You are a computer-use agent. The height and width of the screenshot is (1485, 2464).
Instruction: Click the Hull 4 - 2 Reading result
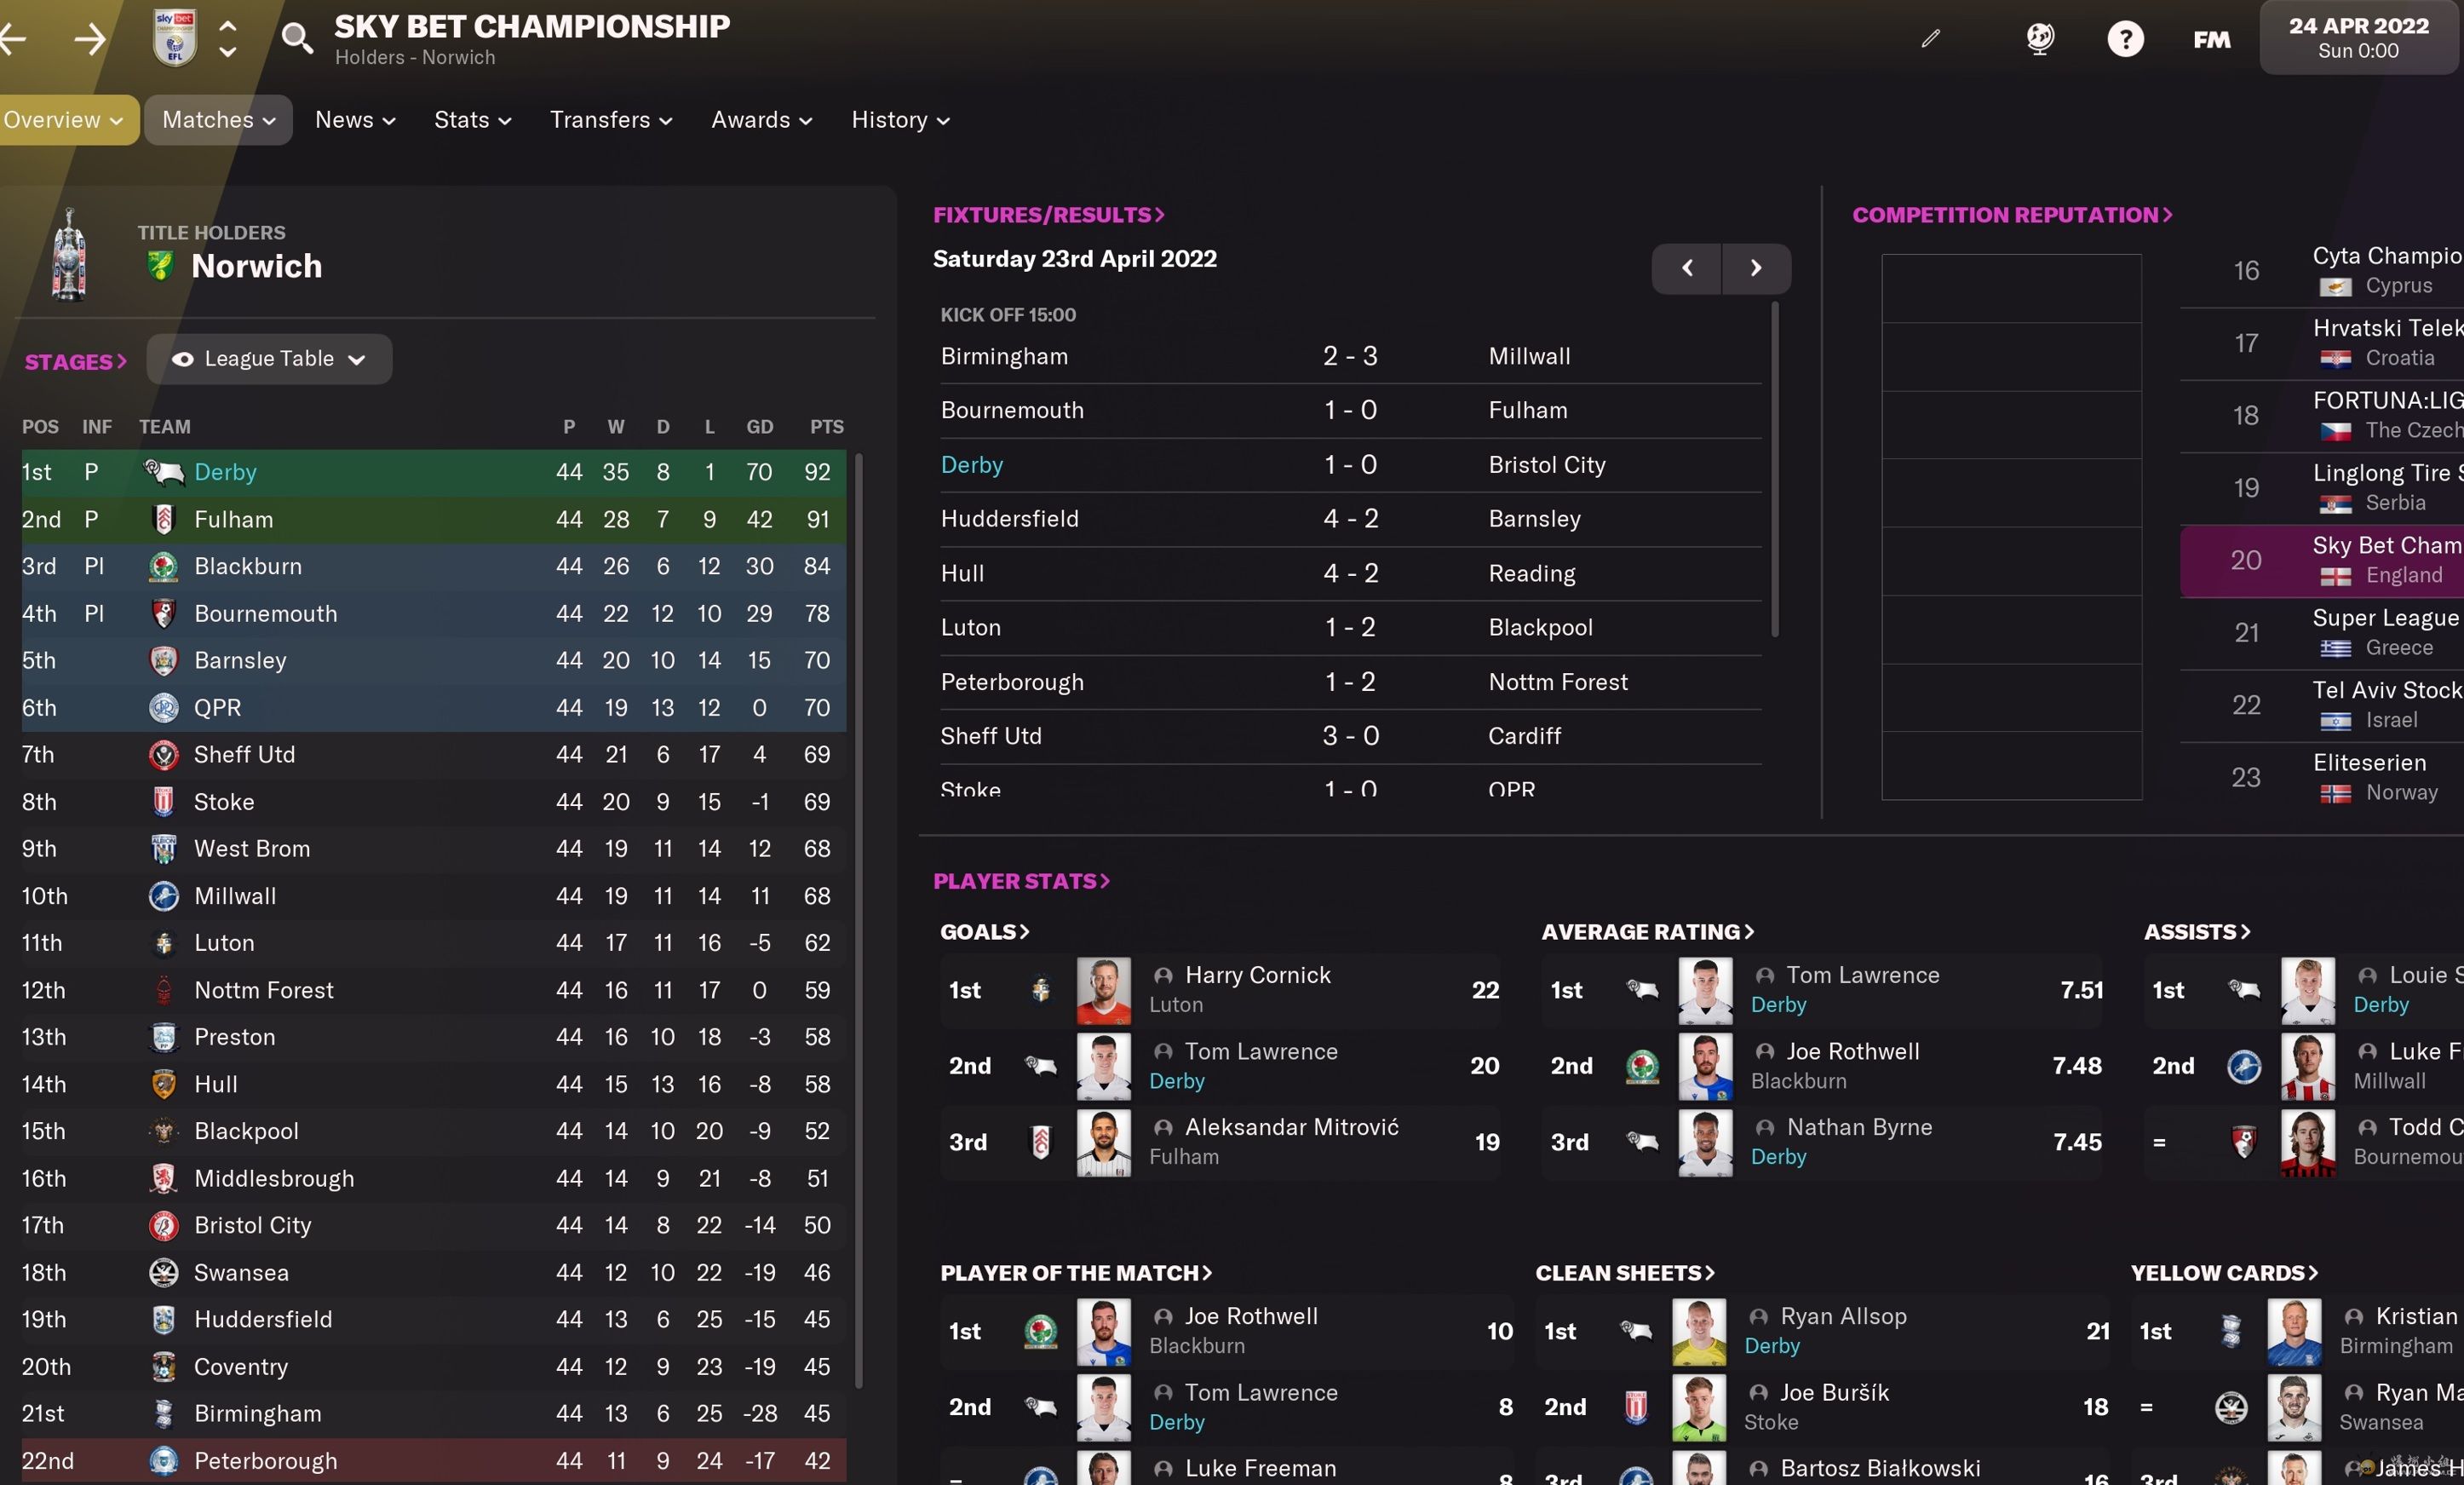(1350, 574)
